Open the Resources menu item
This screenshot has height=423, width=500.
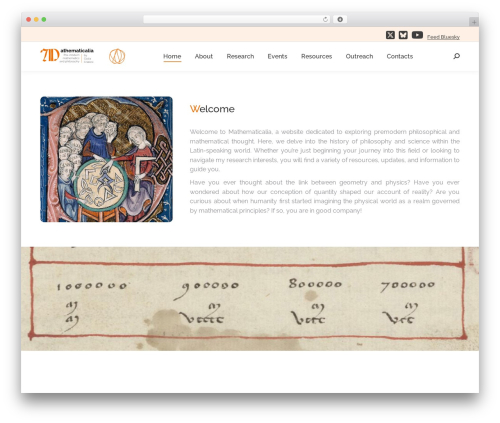point(316,56)
